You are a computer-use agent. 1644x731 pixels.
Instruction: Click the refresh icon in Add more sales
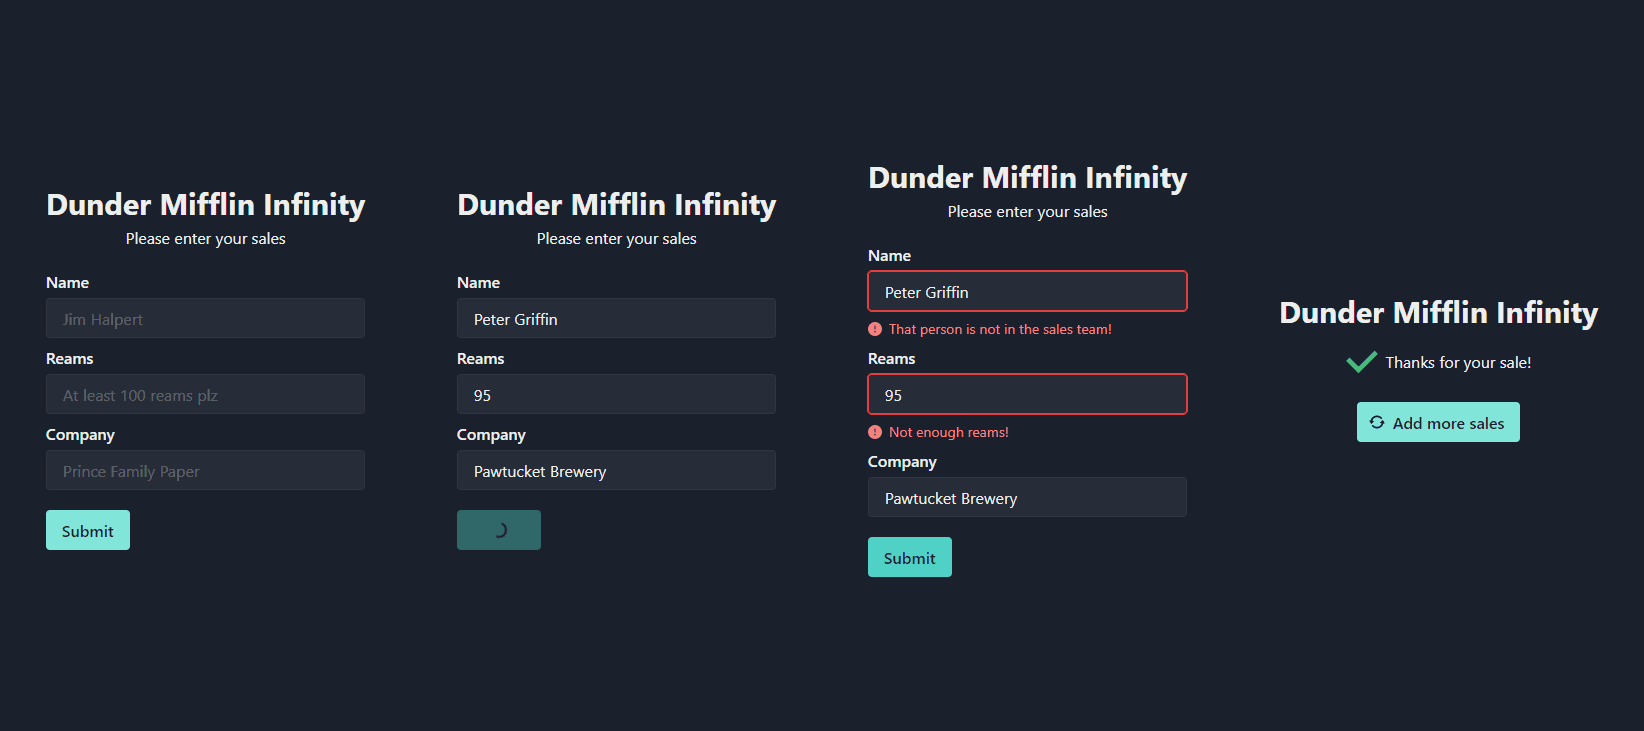pos(1377,422)
